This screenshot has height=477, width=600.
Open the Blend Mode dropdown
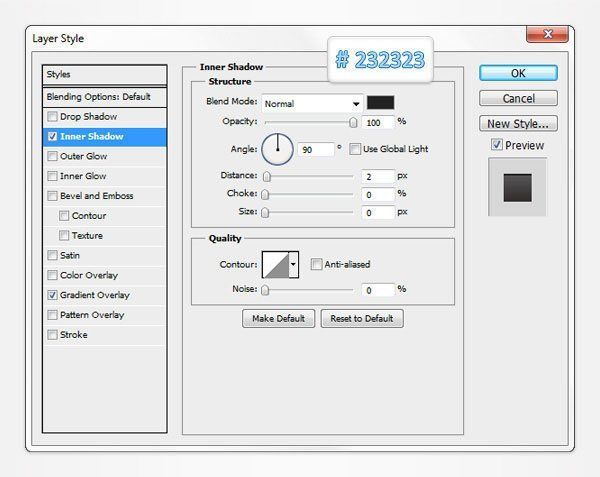click(x=312, y=103)
